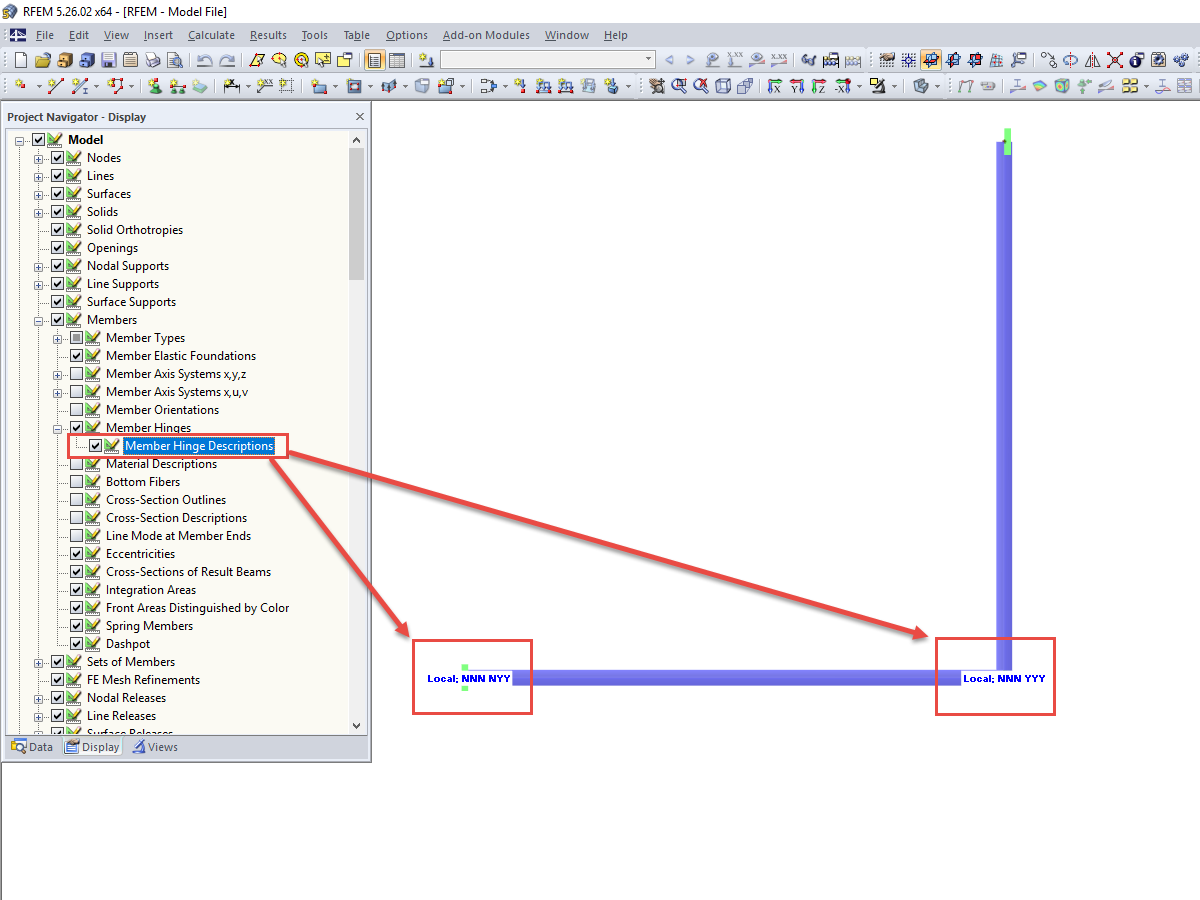
Task: Toggle the Table display icon
Action: click(x=397, y=60)
